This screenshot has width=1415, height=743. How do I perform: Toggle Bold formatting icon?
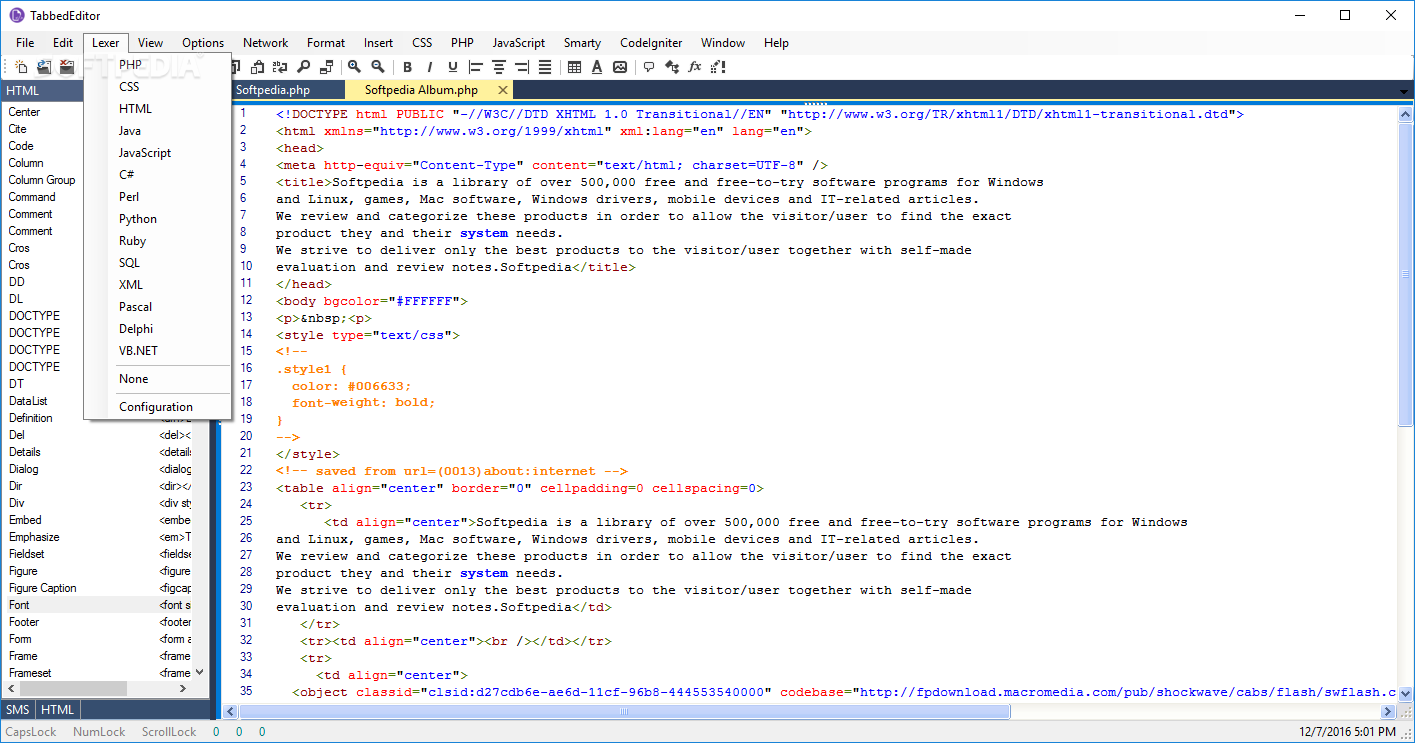point(407,67)
